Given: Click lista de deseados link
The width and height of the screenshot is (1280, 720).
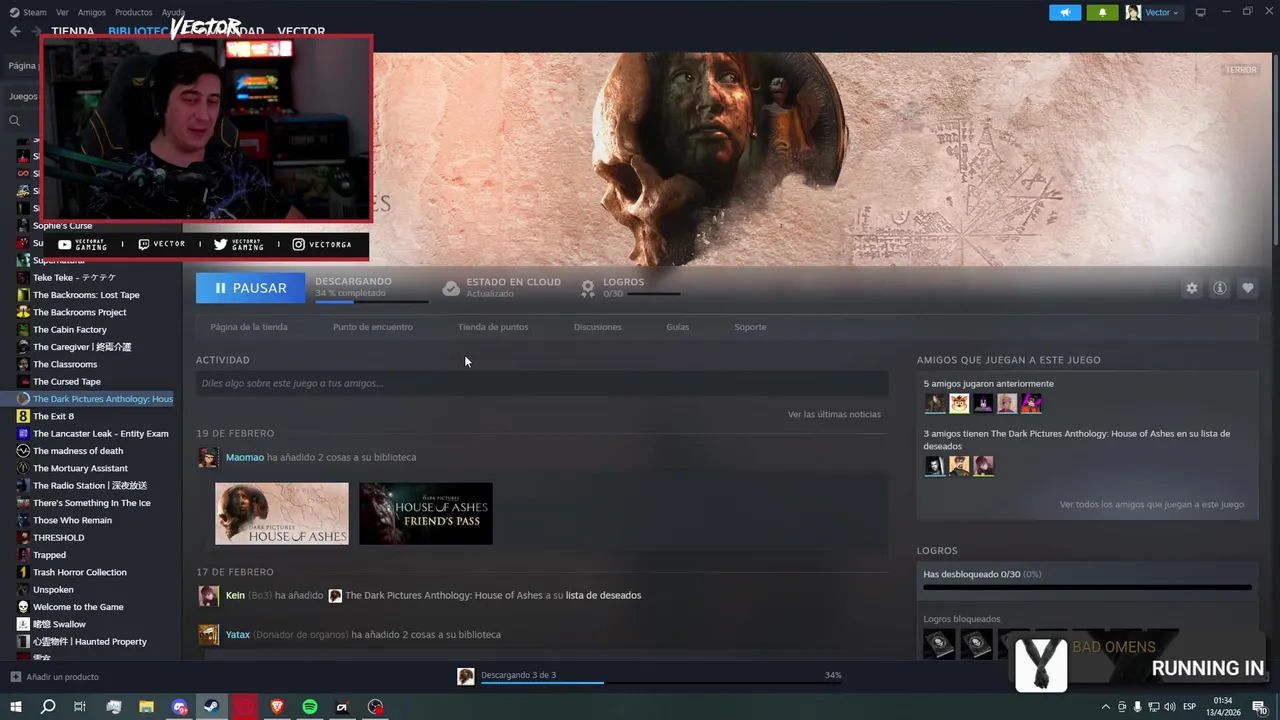Looking at the screenshot, I should pos(603,595).
